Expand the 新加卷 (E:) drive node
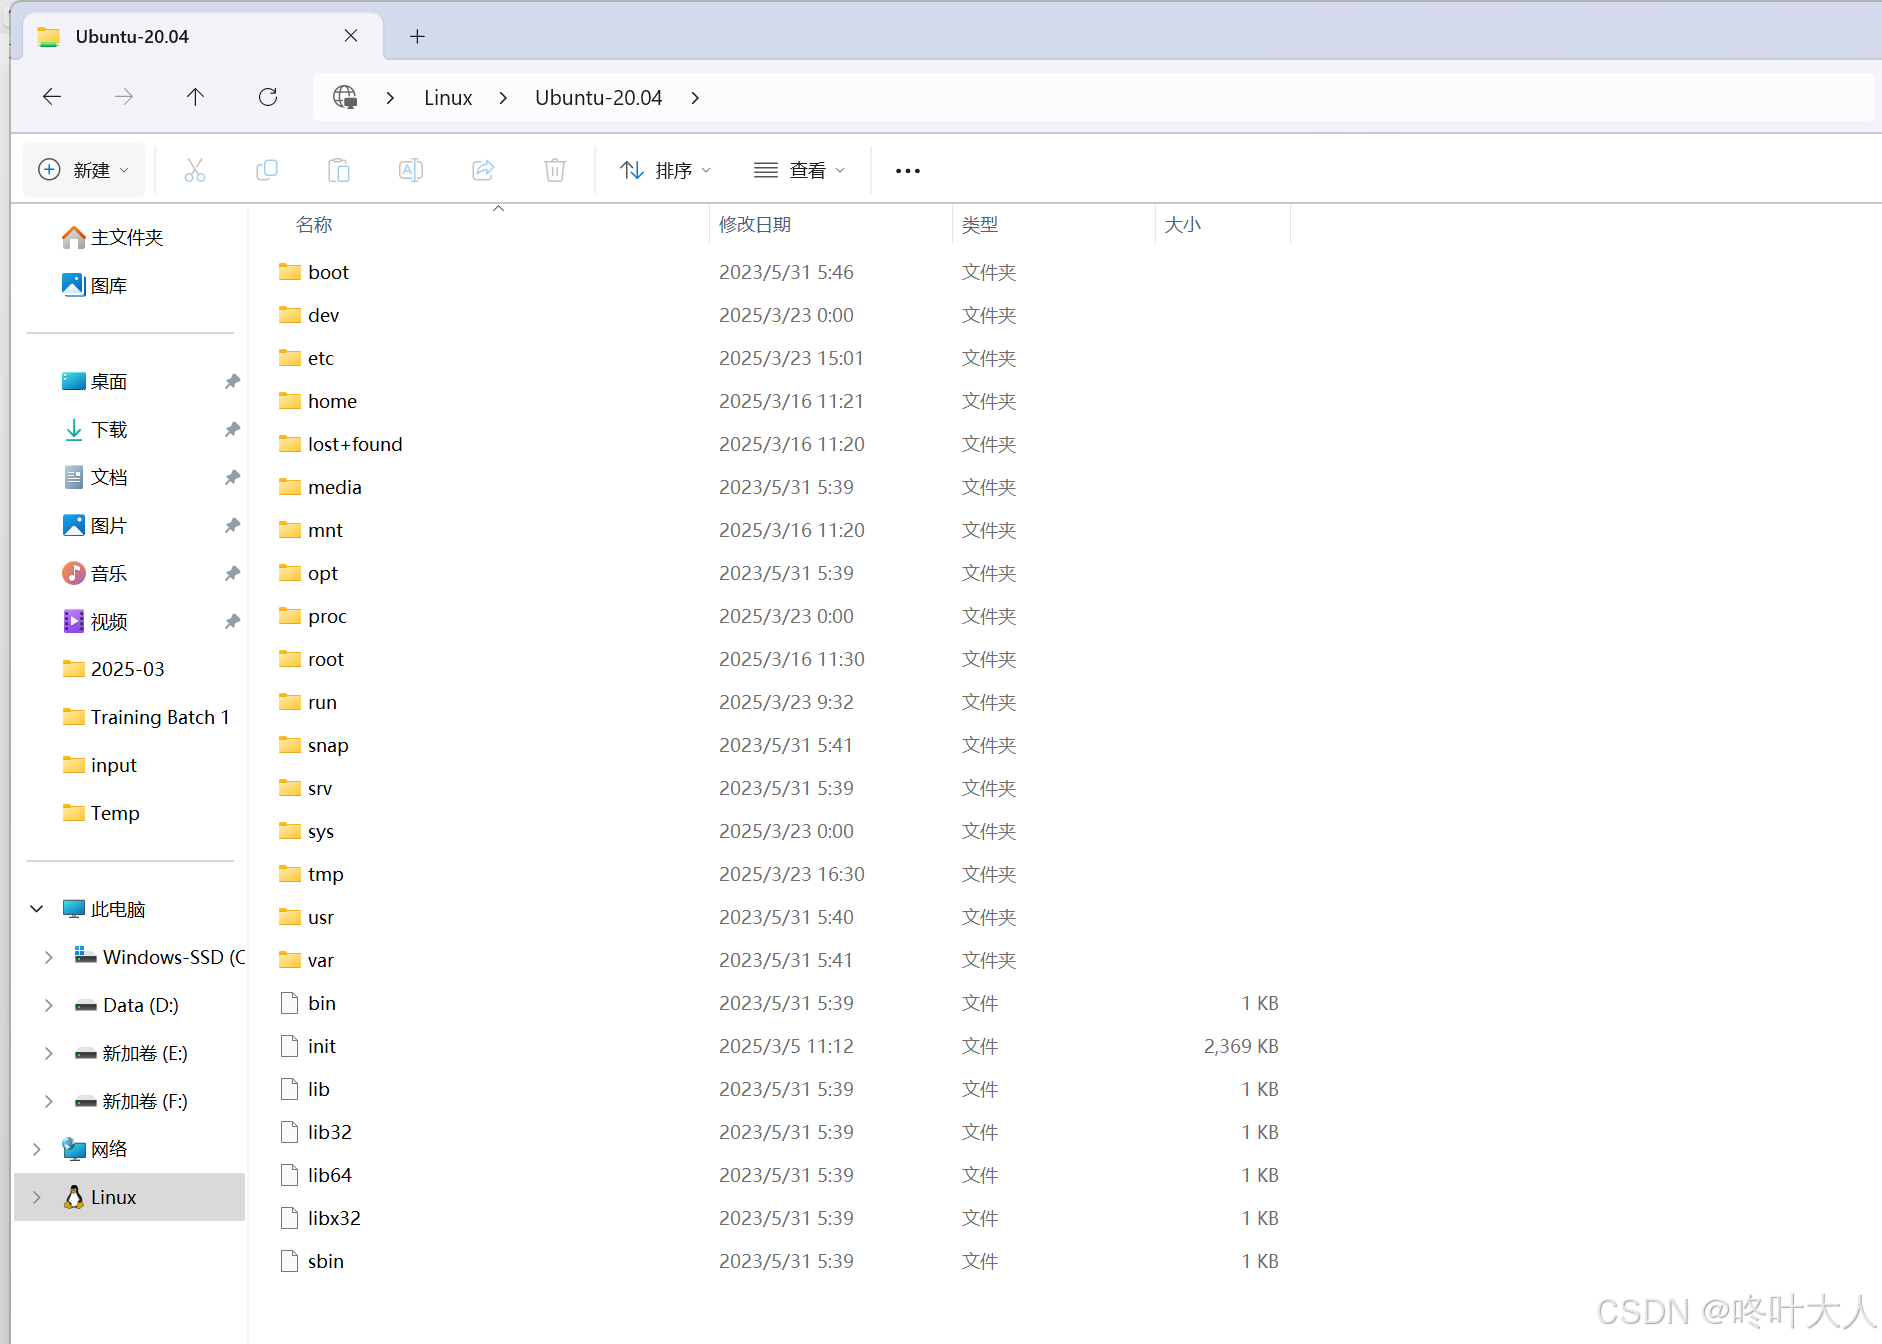This screenshot has height=1344, width=1882. (48, 1053)
